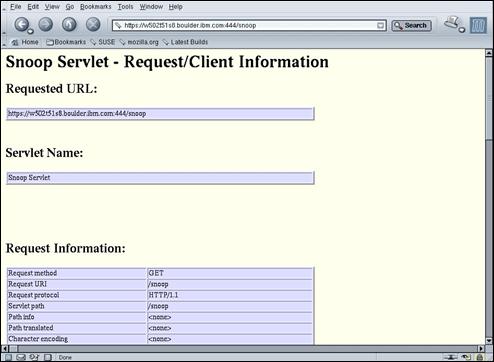Open the Bookmarks folder on personal toolbar

coord(66,42)
